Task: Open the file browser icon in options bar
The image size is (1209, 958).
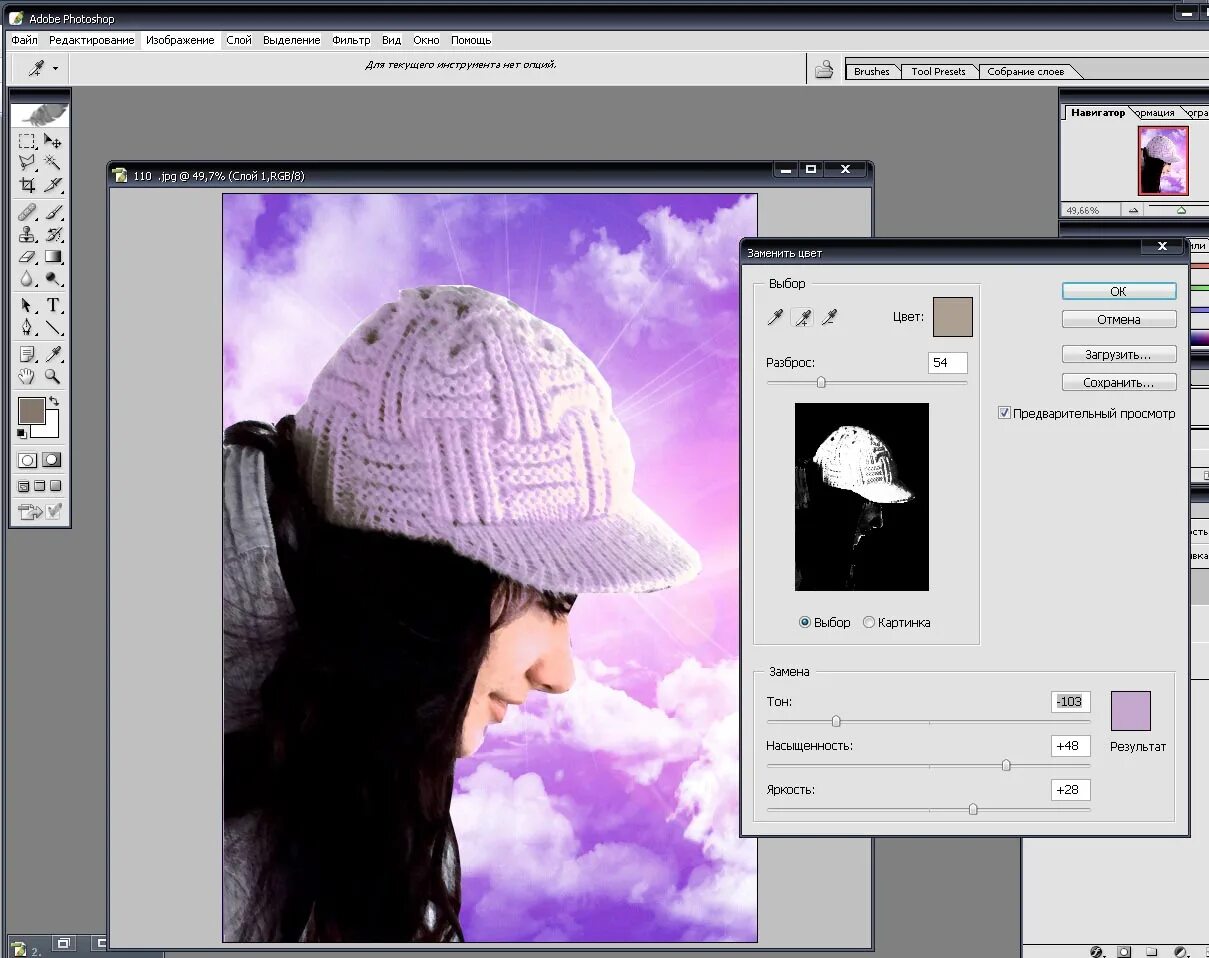Action: coord(824,69)
